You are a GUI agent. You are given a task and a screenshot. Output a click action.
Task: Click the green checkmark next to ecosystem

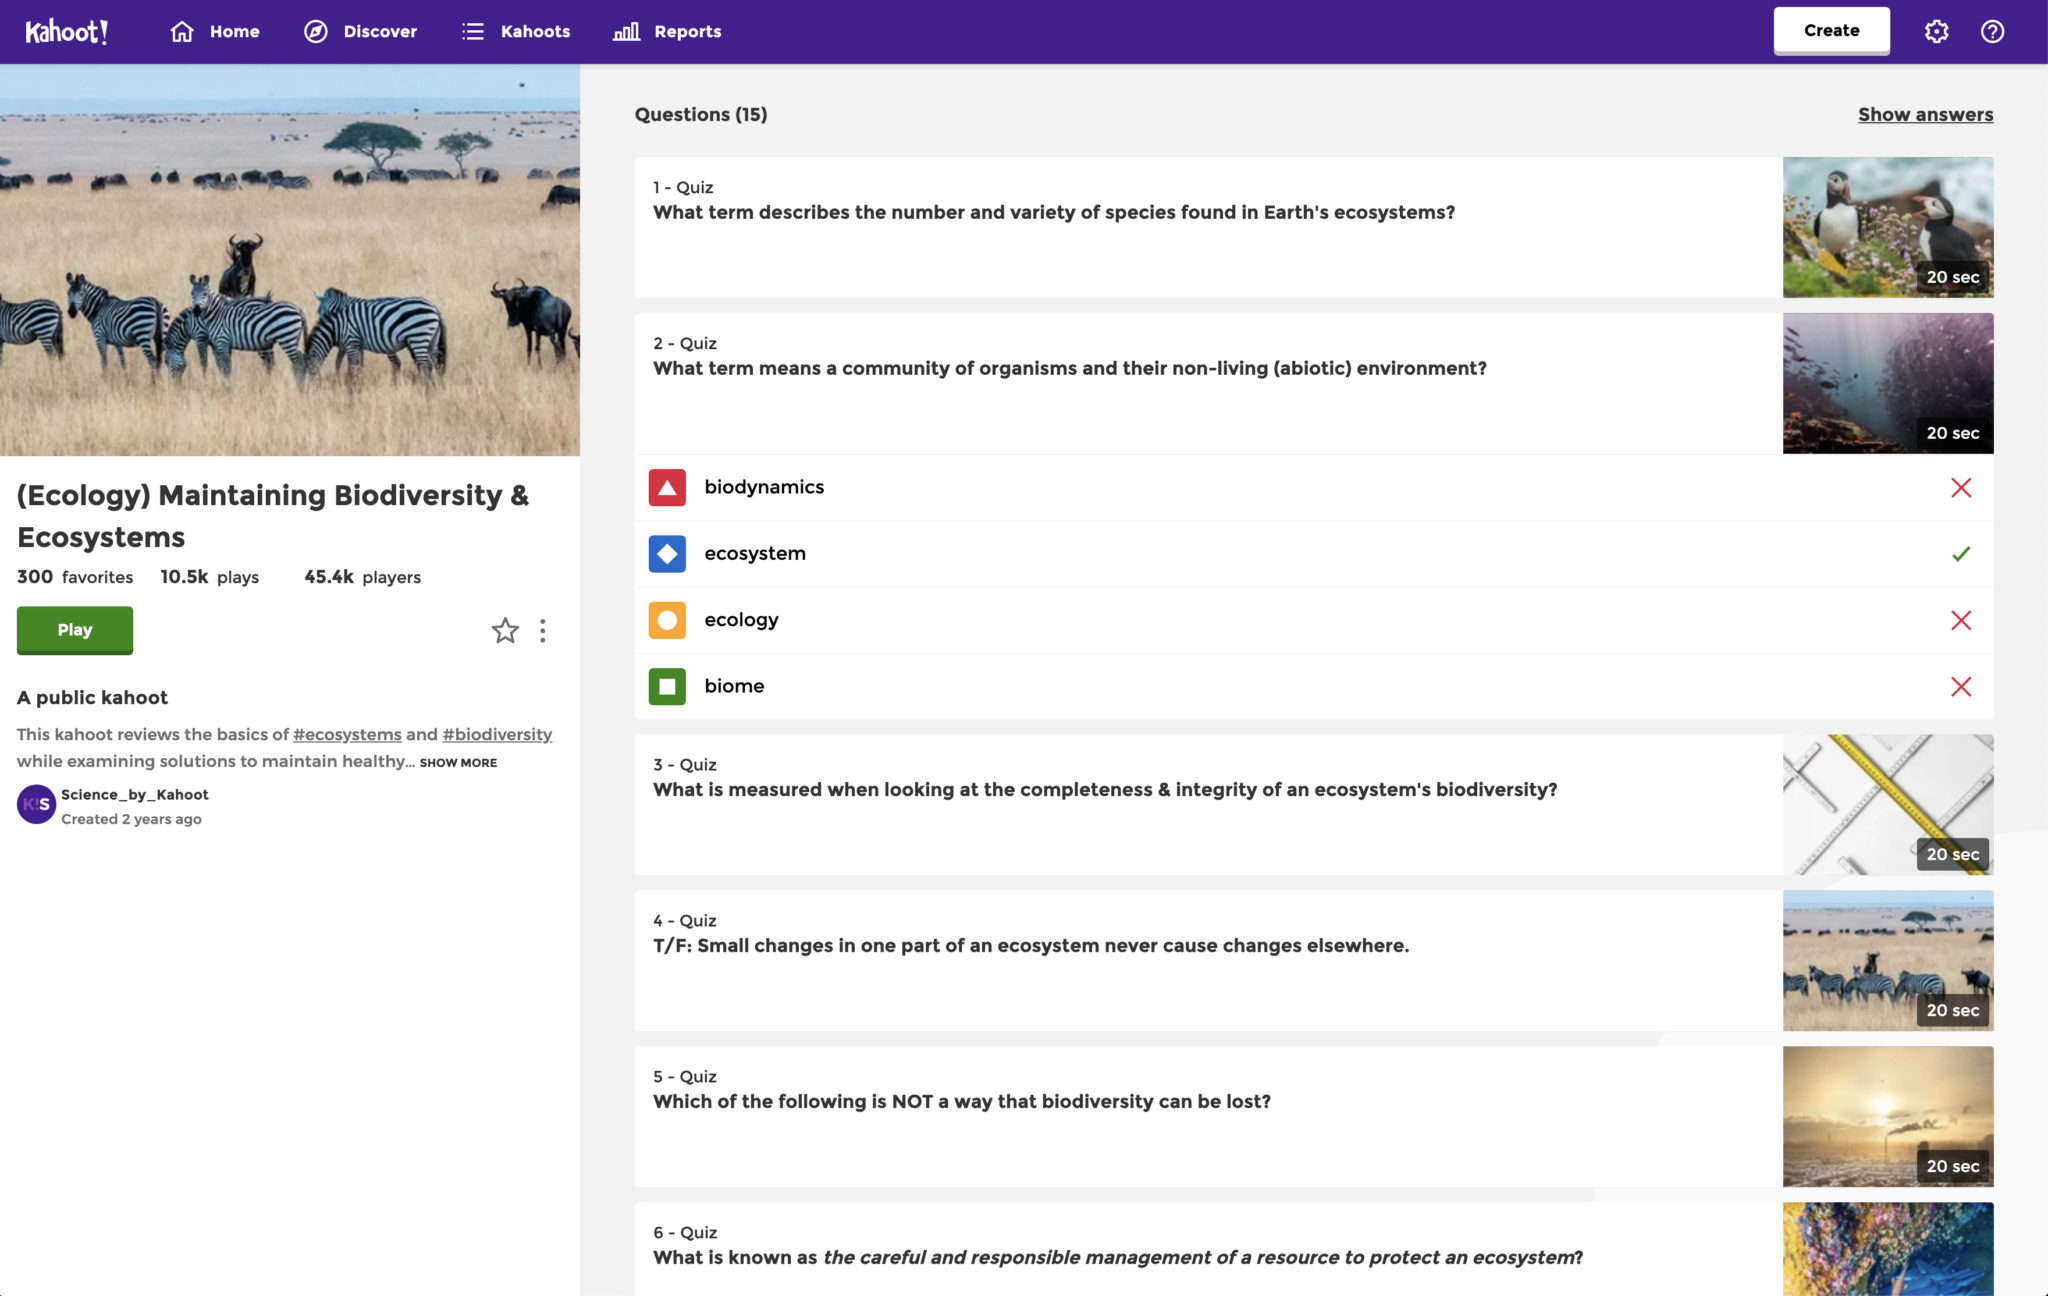click(1962, 553)
